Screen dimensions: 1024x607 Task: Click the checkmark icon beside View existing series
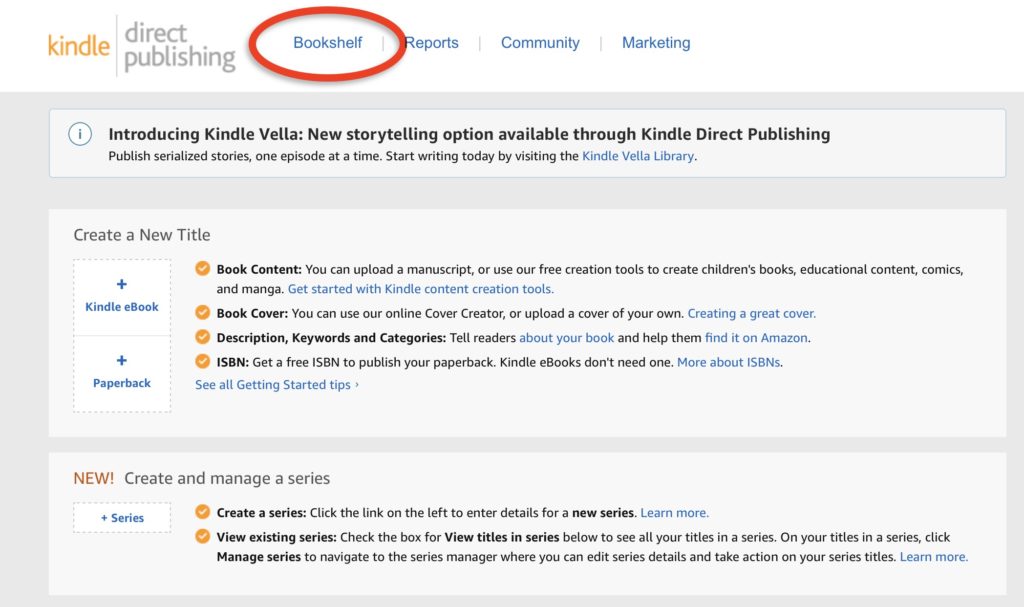202,539
